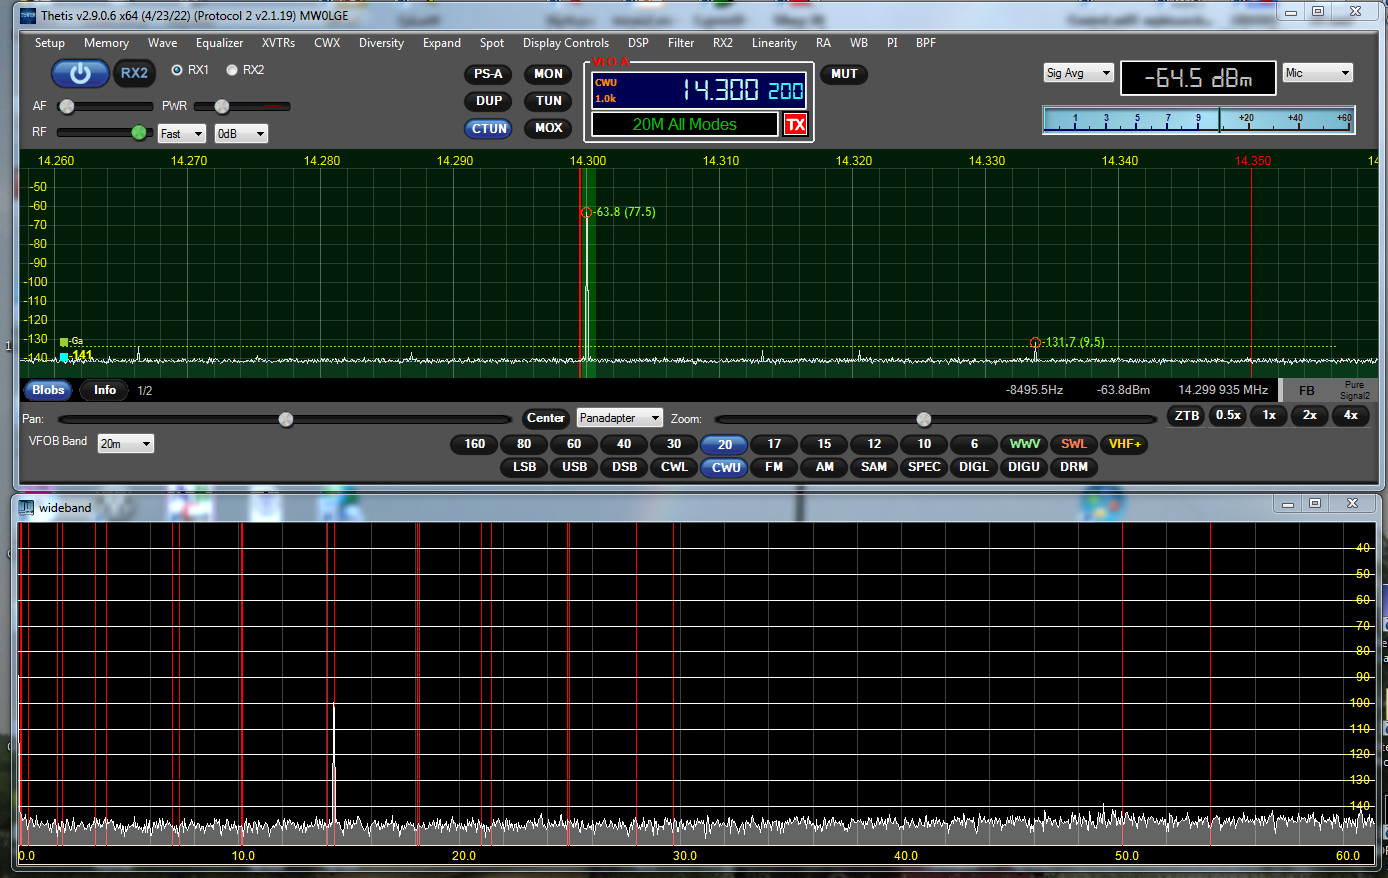
Task: Open the Linearity menu
Action: click(774, 43)
